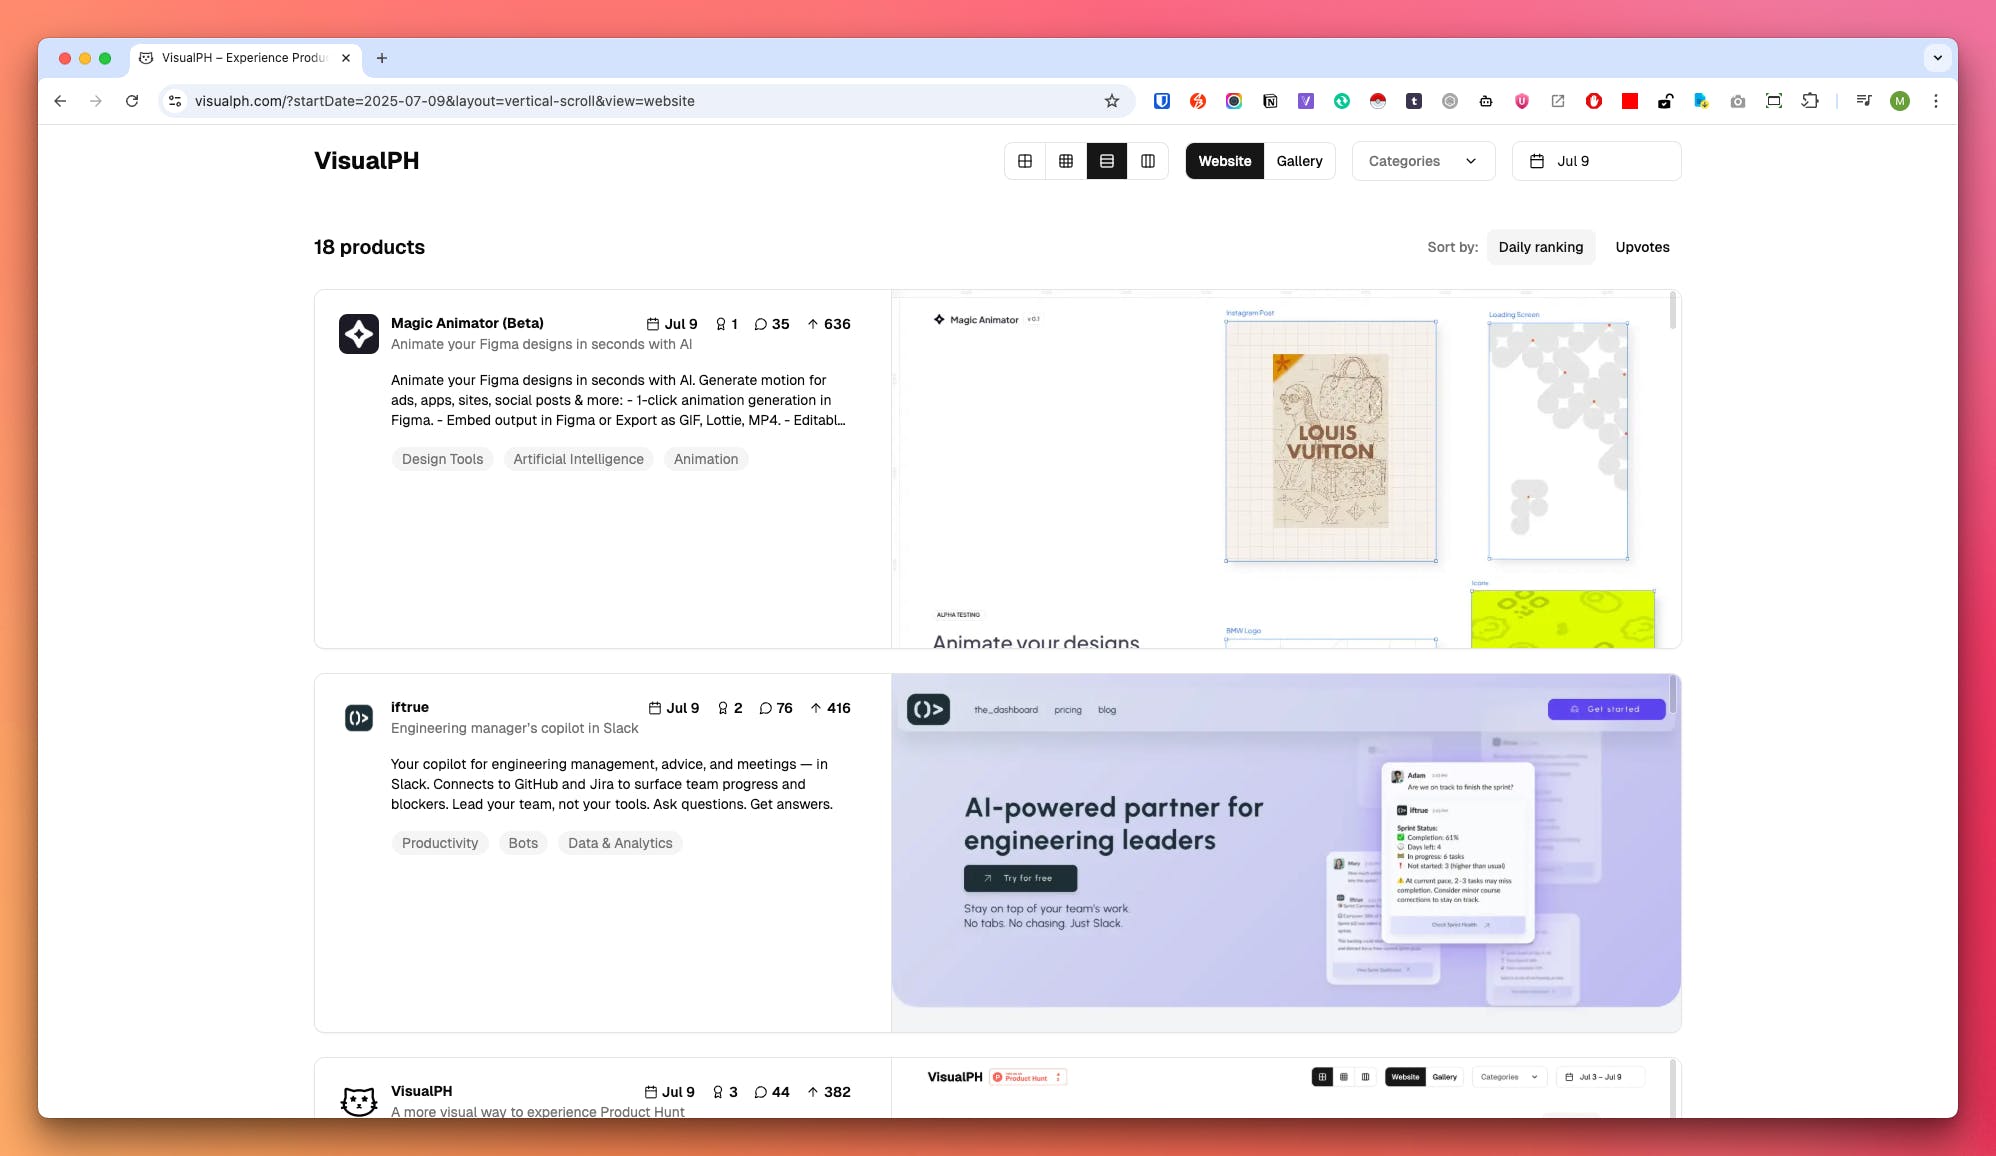The height and width of the screenshot is (1156, 1996).
Task: Filter by the Productivity tag
Action: pyautogui.click(x=440, y=843)
